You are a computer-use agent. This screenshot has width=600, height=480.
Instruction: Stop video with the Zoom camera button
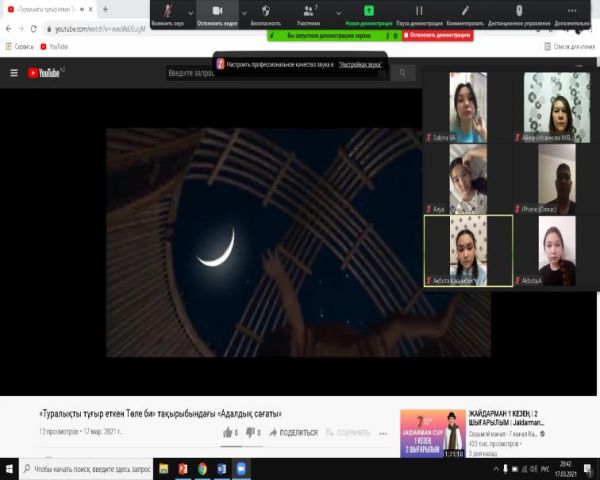point(217,12)
